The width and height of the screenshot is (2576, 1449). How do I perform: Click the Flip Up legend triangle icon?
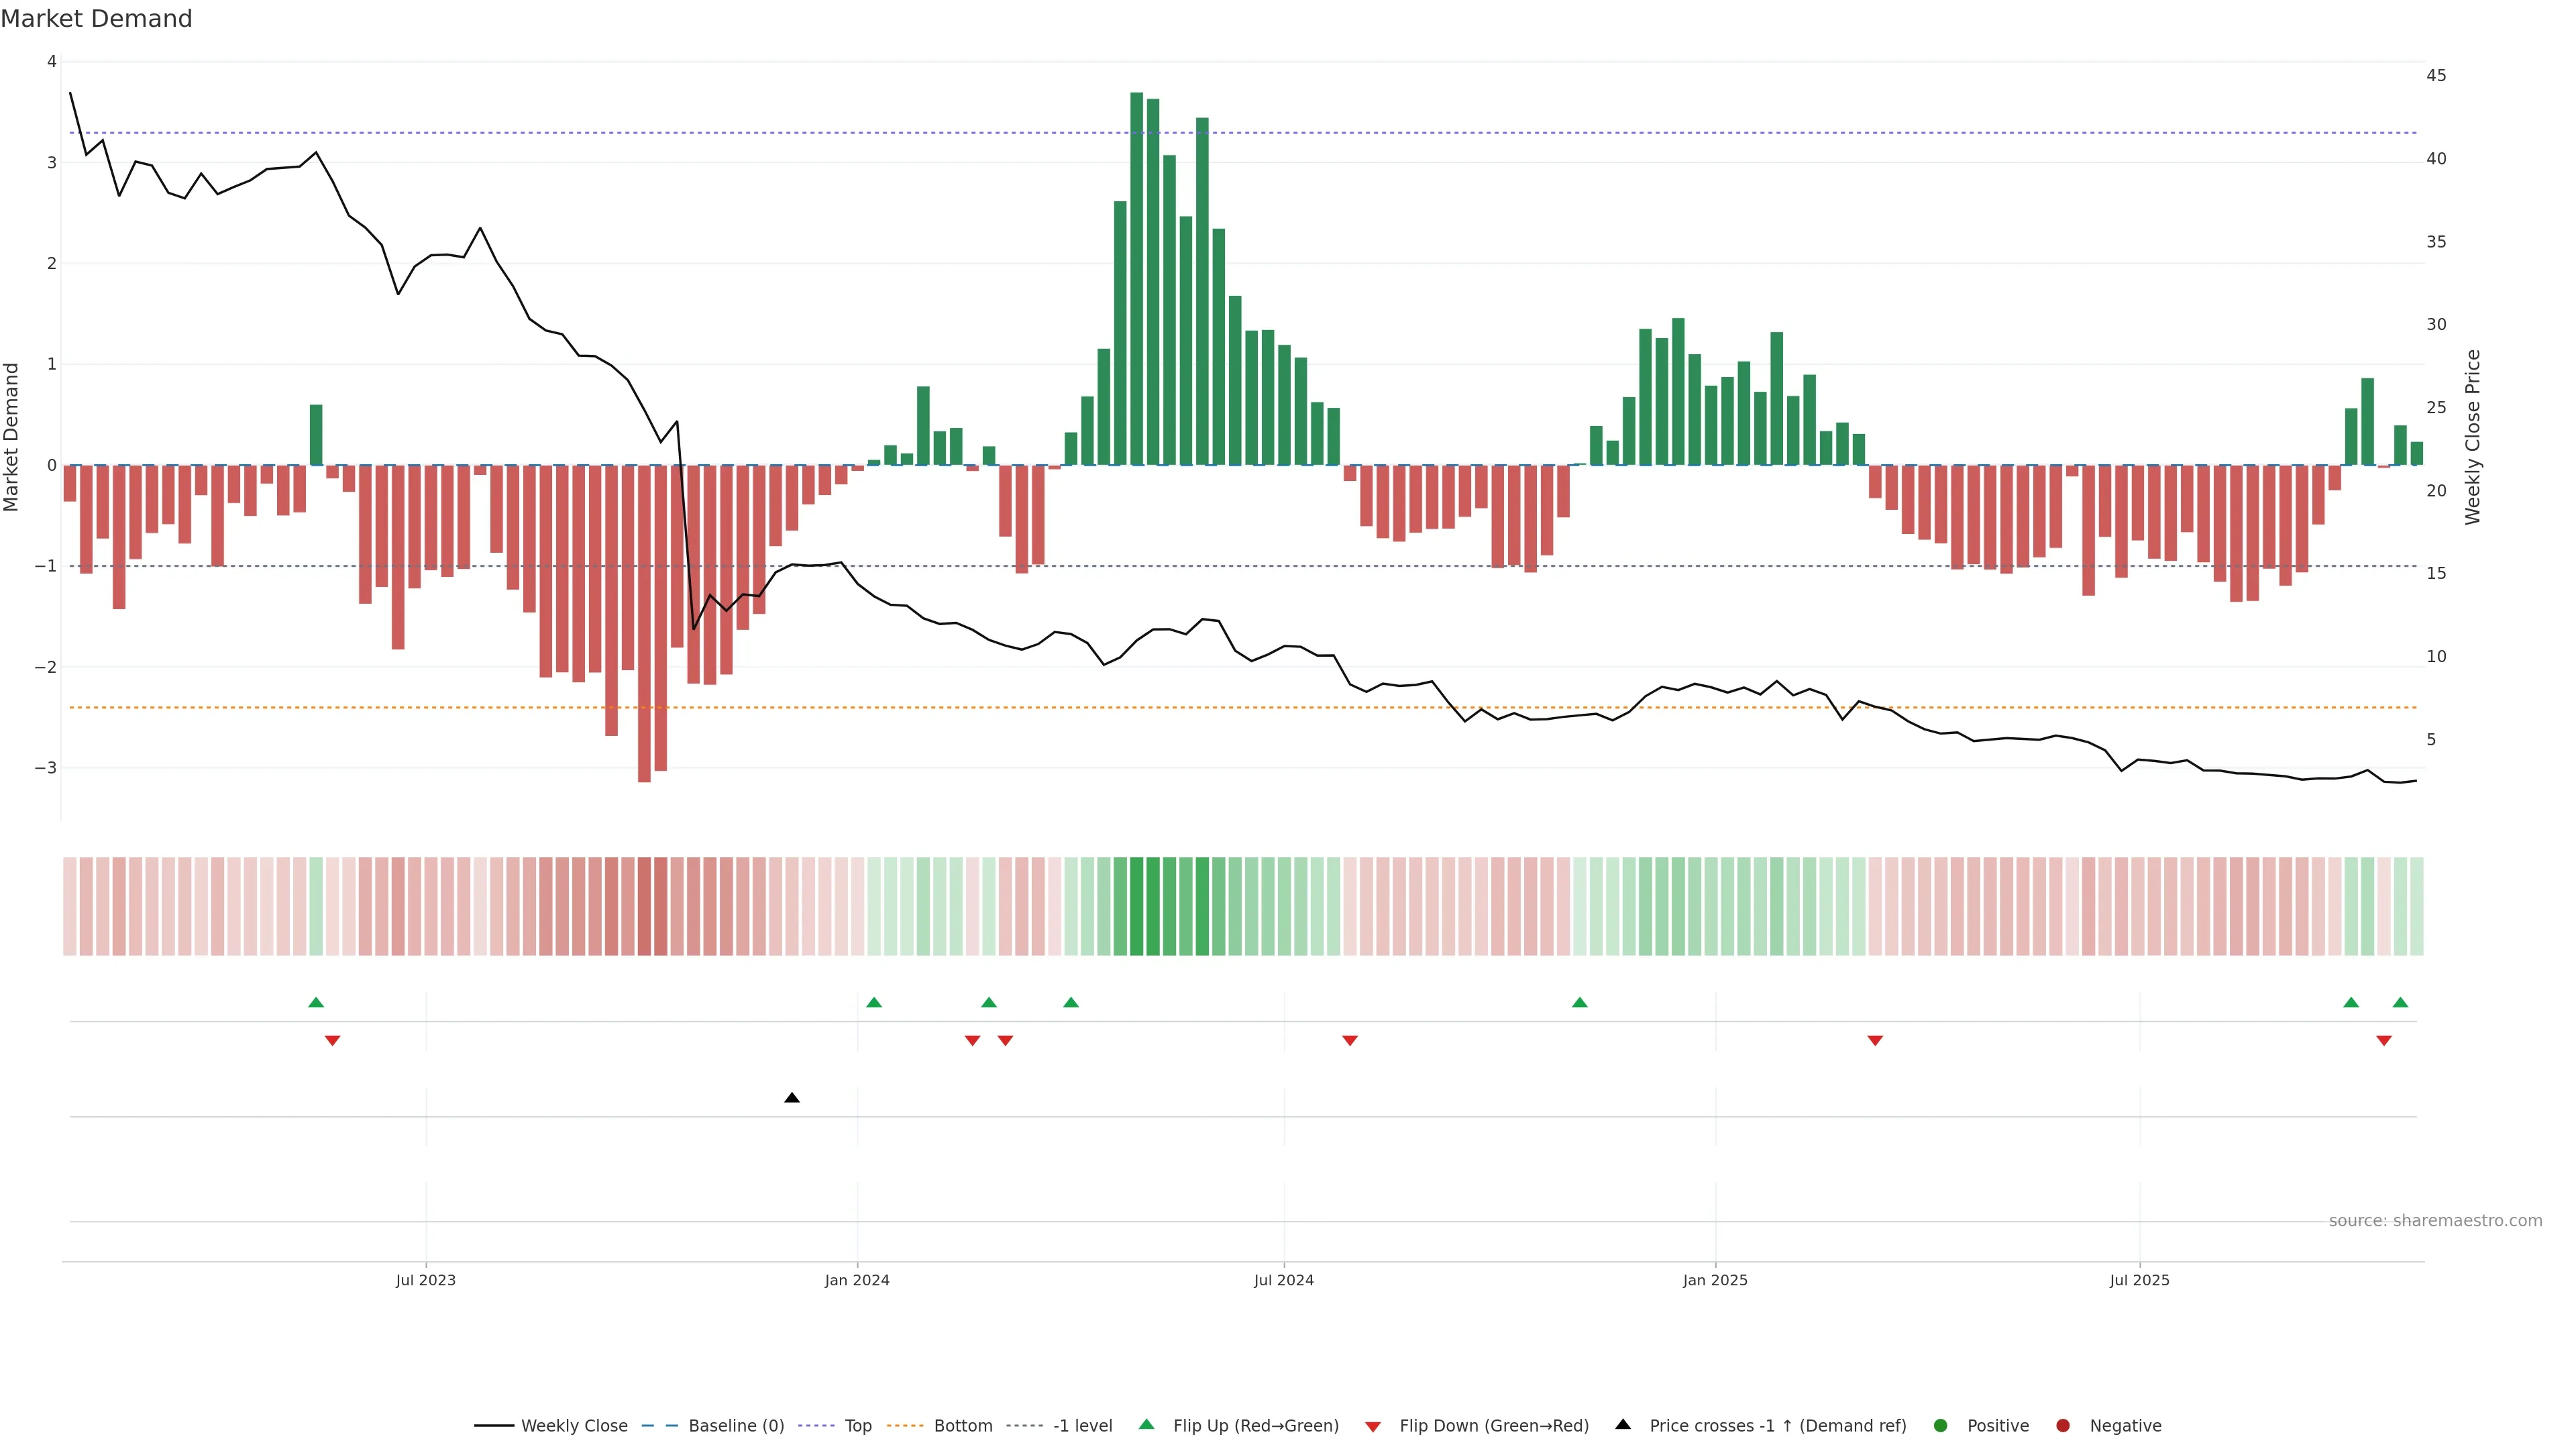[1147, 1424]
